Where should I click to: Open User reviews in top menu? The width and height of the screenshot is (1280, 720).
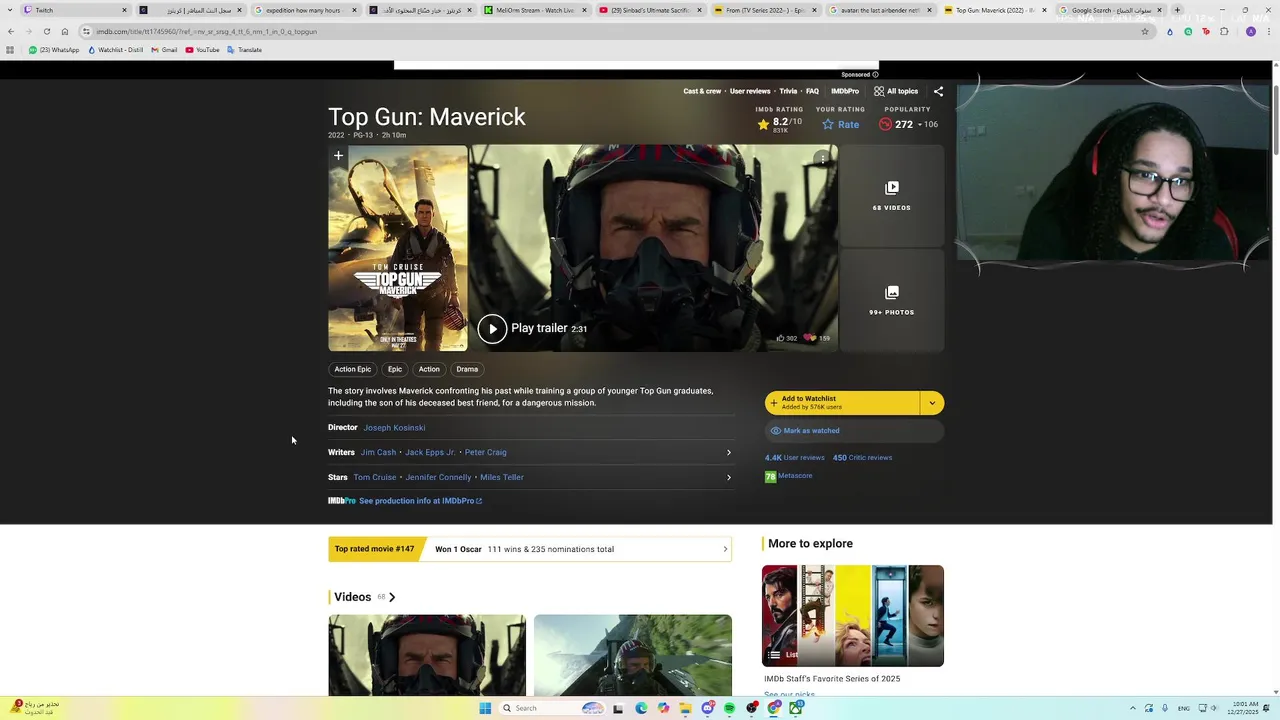750,91
